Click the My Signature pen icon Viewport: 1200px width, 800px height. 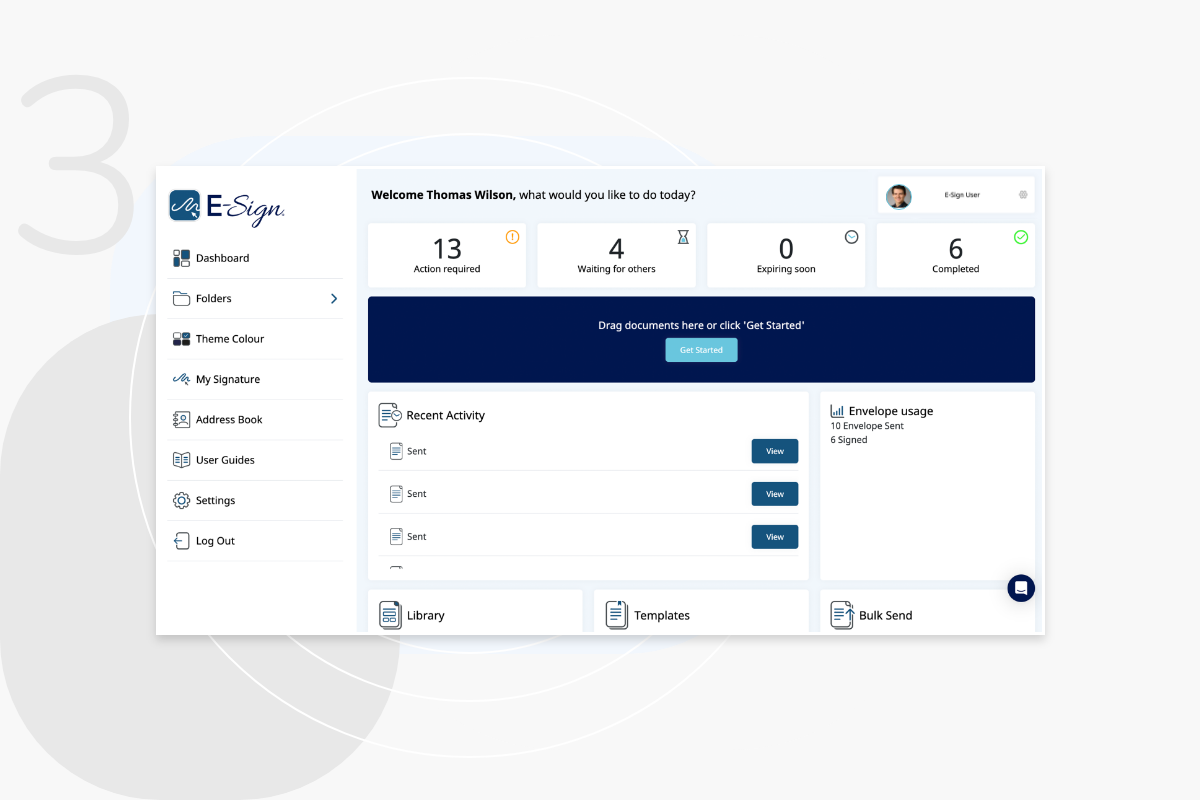[x=181, y=379]
